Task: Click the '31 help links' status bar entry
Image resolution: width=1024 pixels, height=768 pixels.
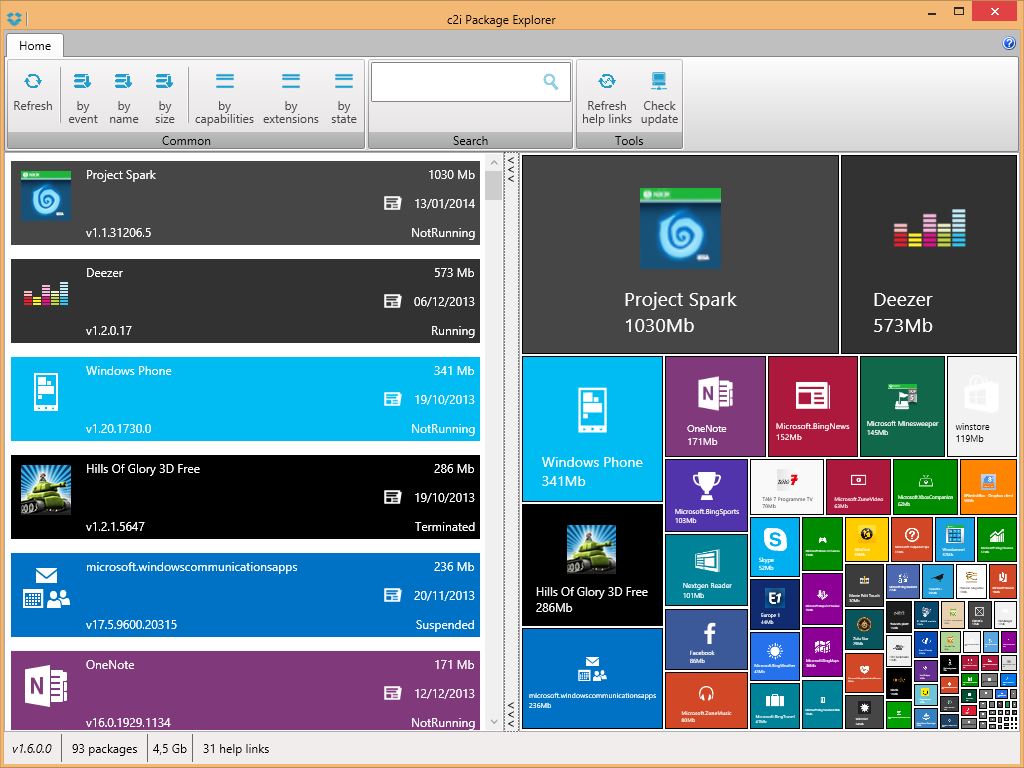Action: [x=236, y=749]
